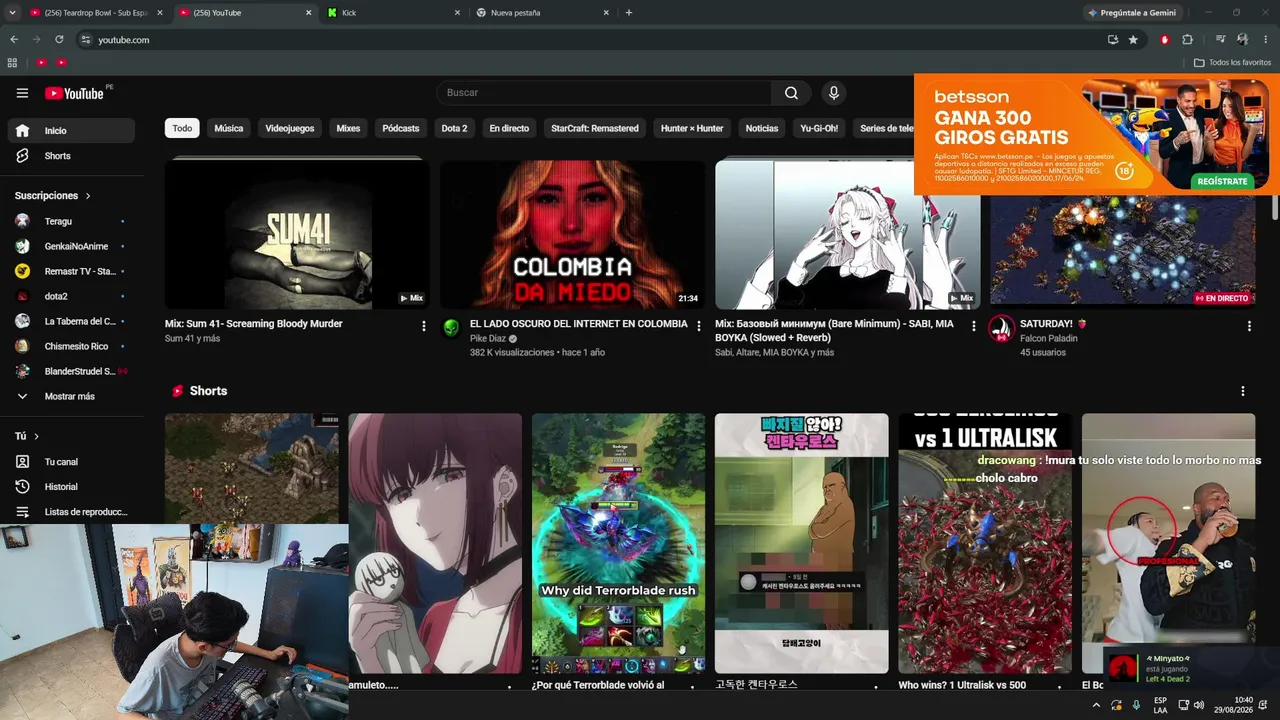Open the YouTube hamburger guide menu
The width and height of the screenshot is (1280, 720).
click(x=22, y=93)
